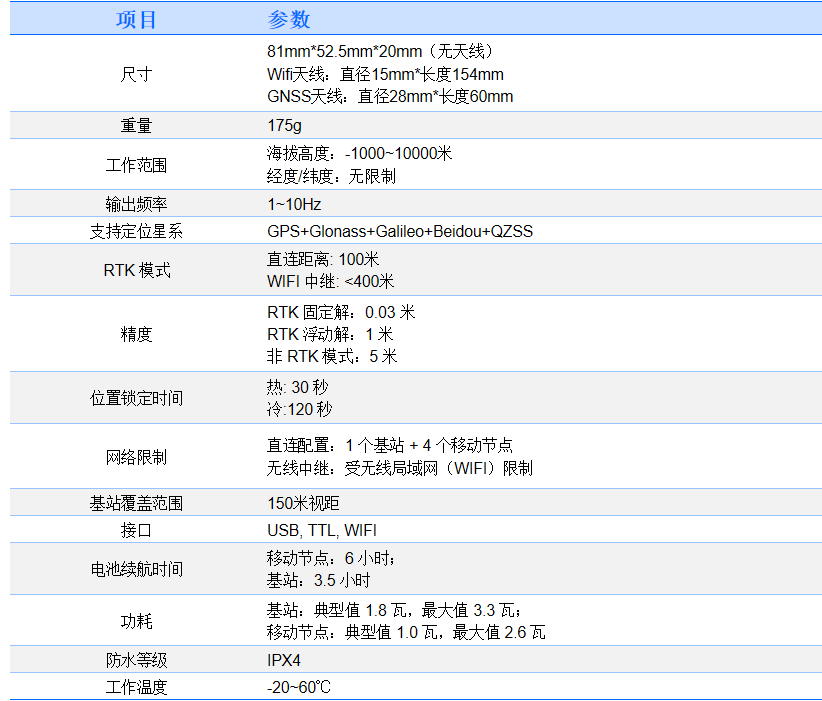Select the 电池续航时间 row label
The height and width of the screenshot is (701, 822).
click(x=136, y=569)
